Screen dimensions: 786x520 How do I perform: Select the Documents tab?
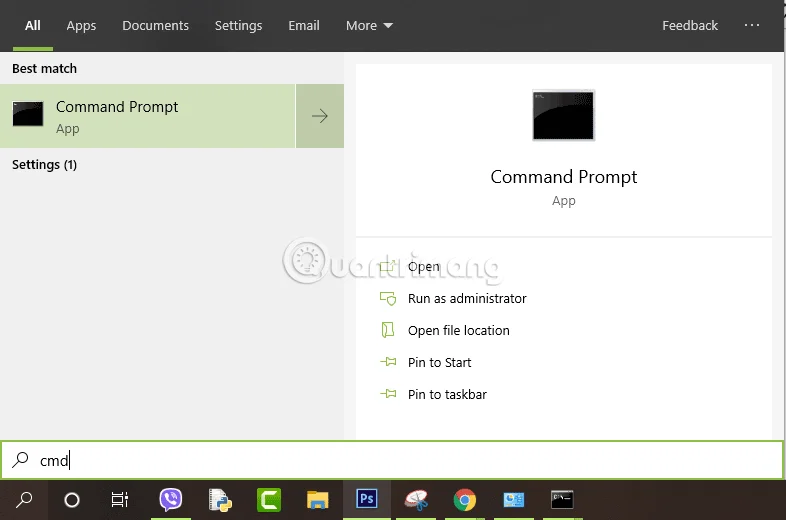(x=155, y=25)
